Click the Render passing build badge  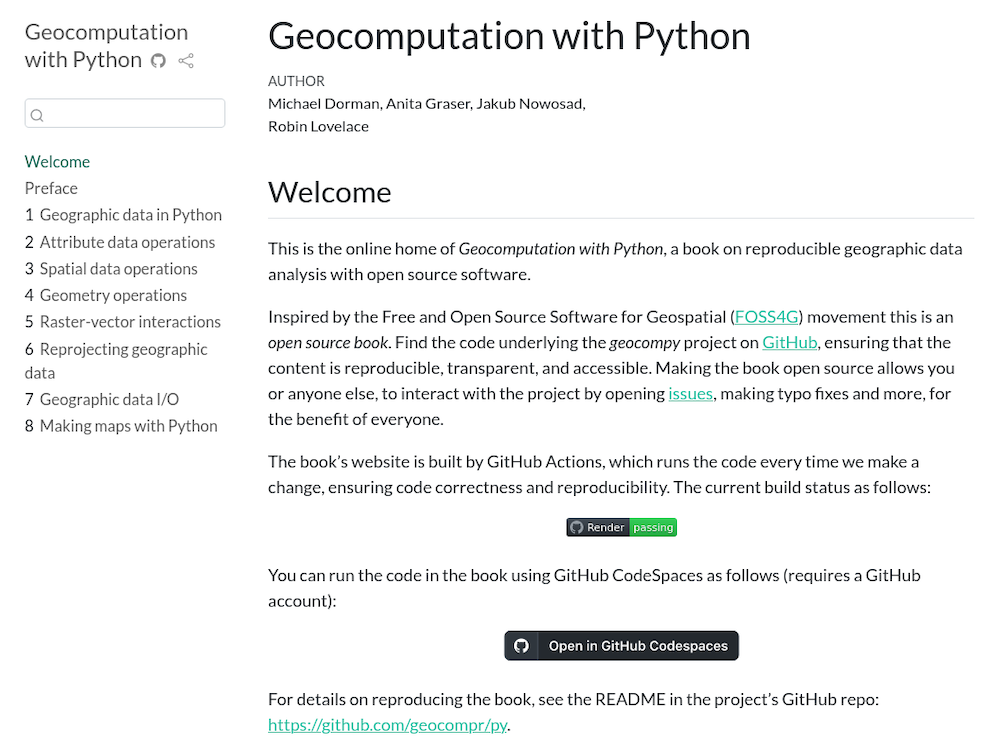(621, 527)
